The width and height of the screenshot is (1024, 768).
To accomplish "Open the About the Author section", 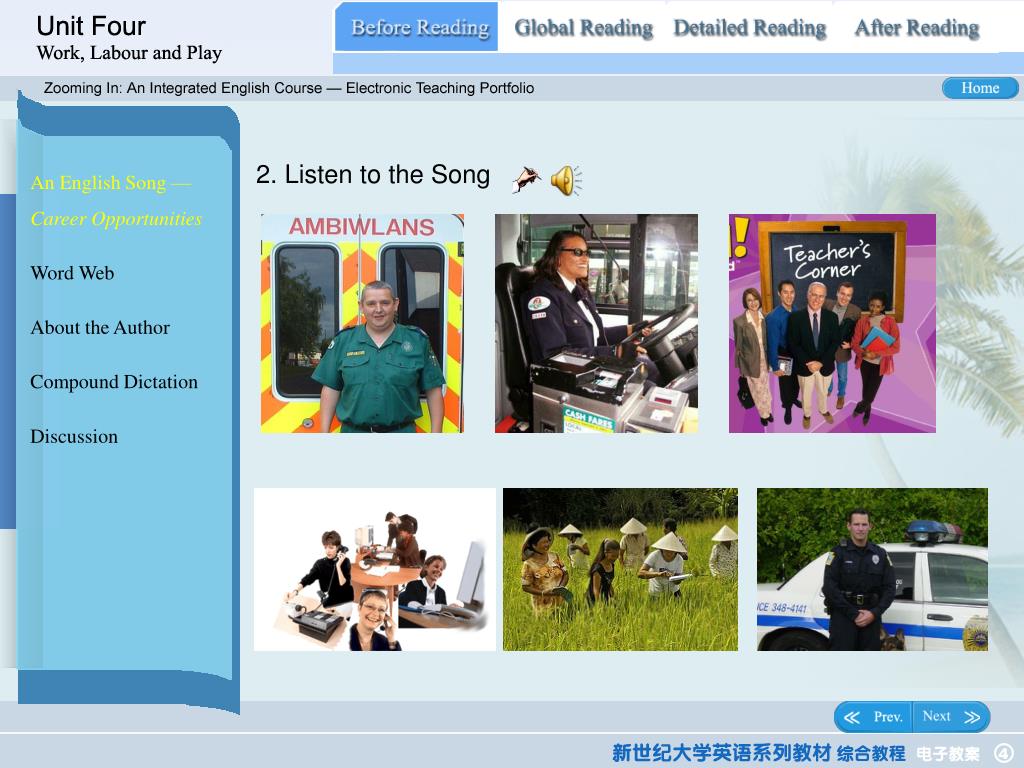I will (100, 327).
